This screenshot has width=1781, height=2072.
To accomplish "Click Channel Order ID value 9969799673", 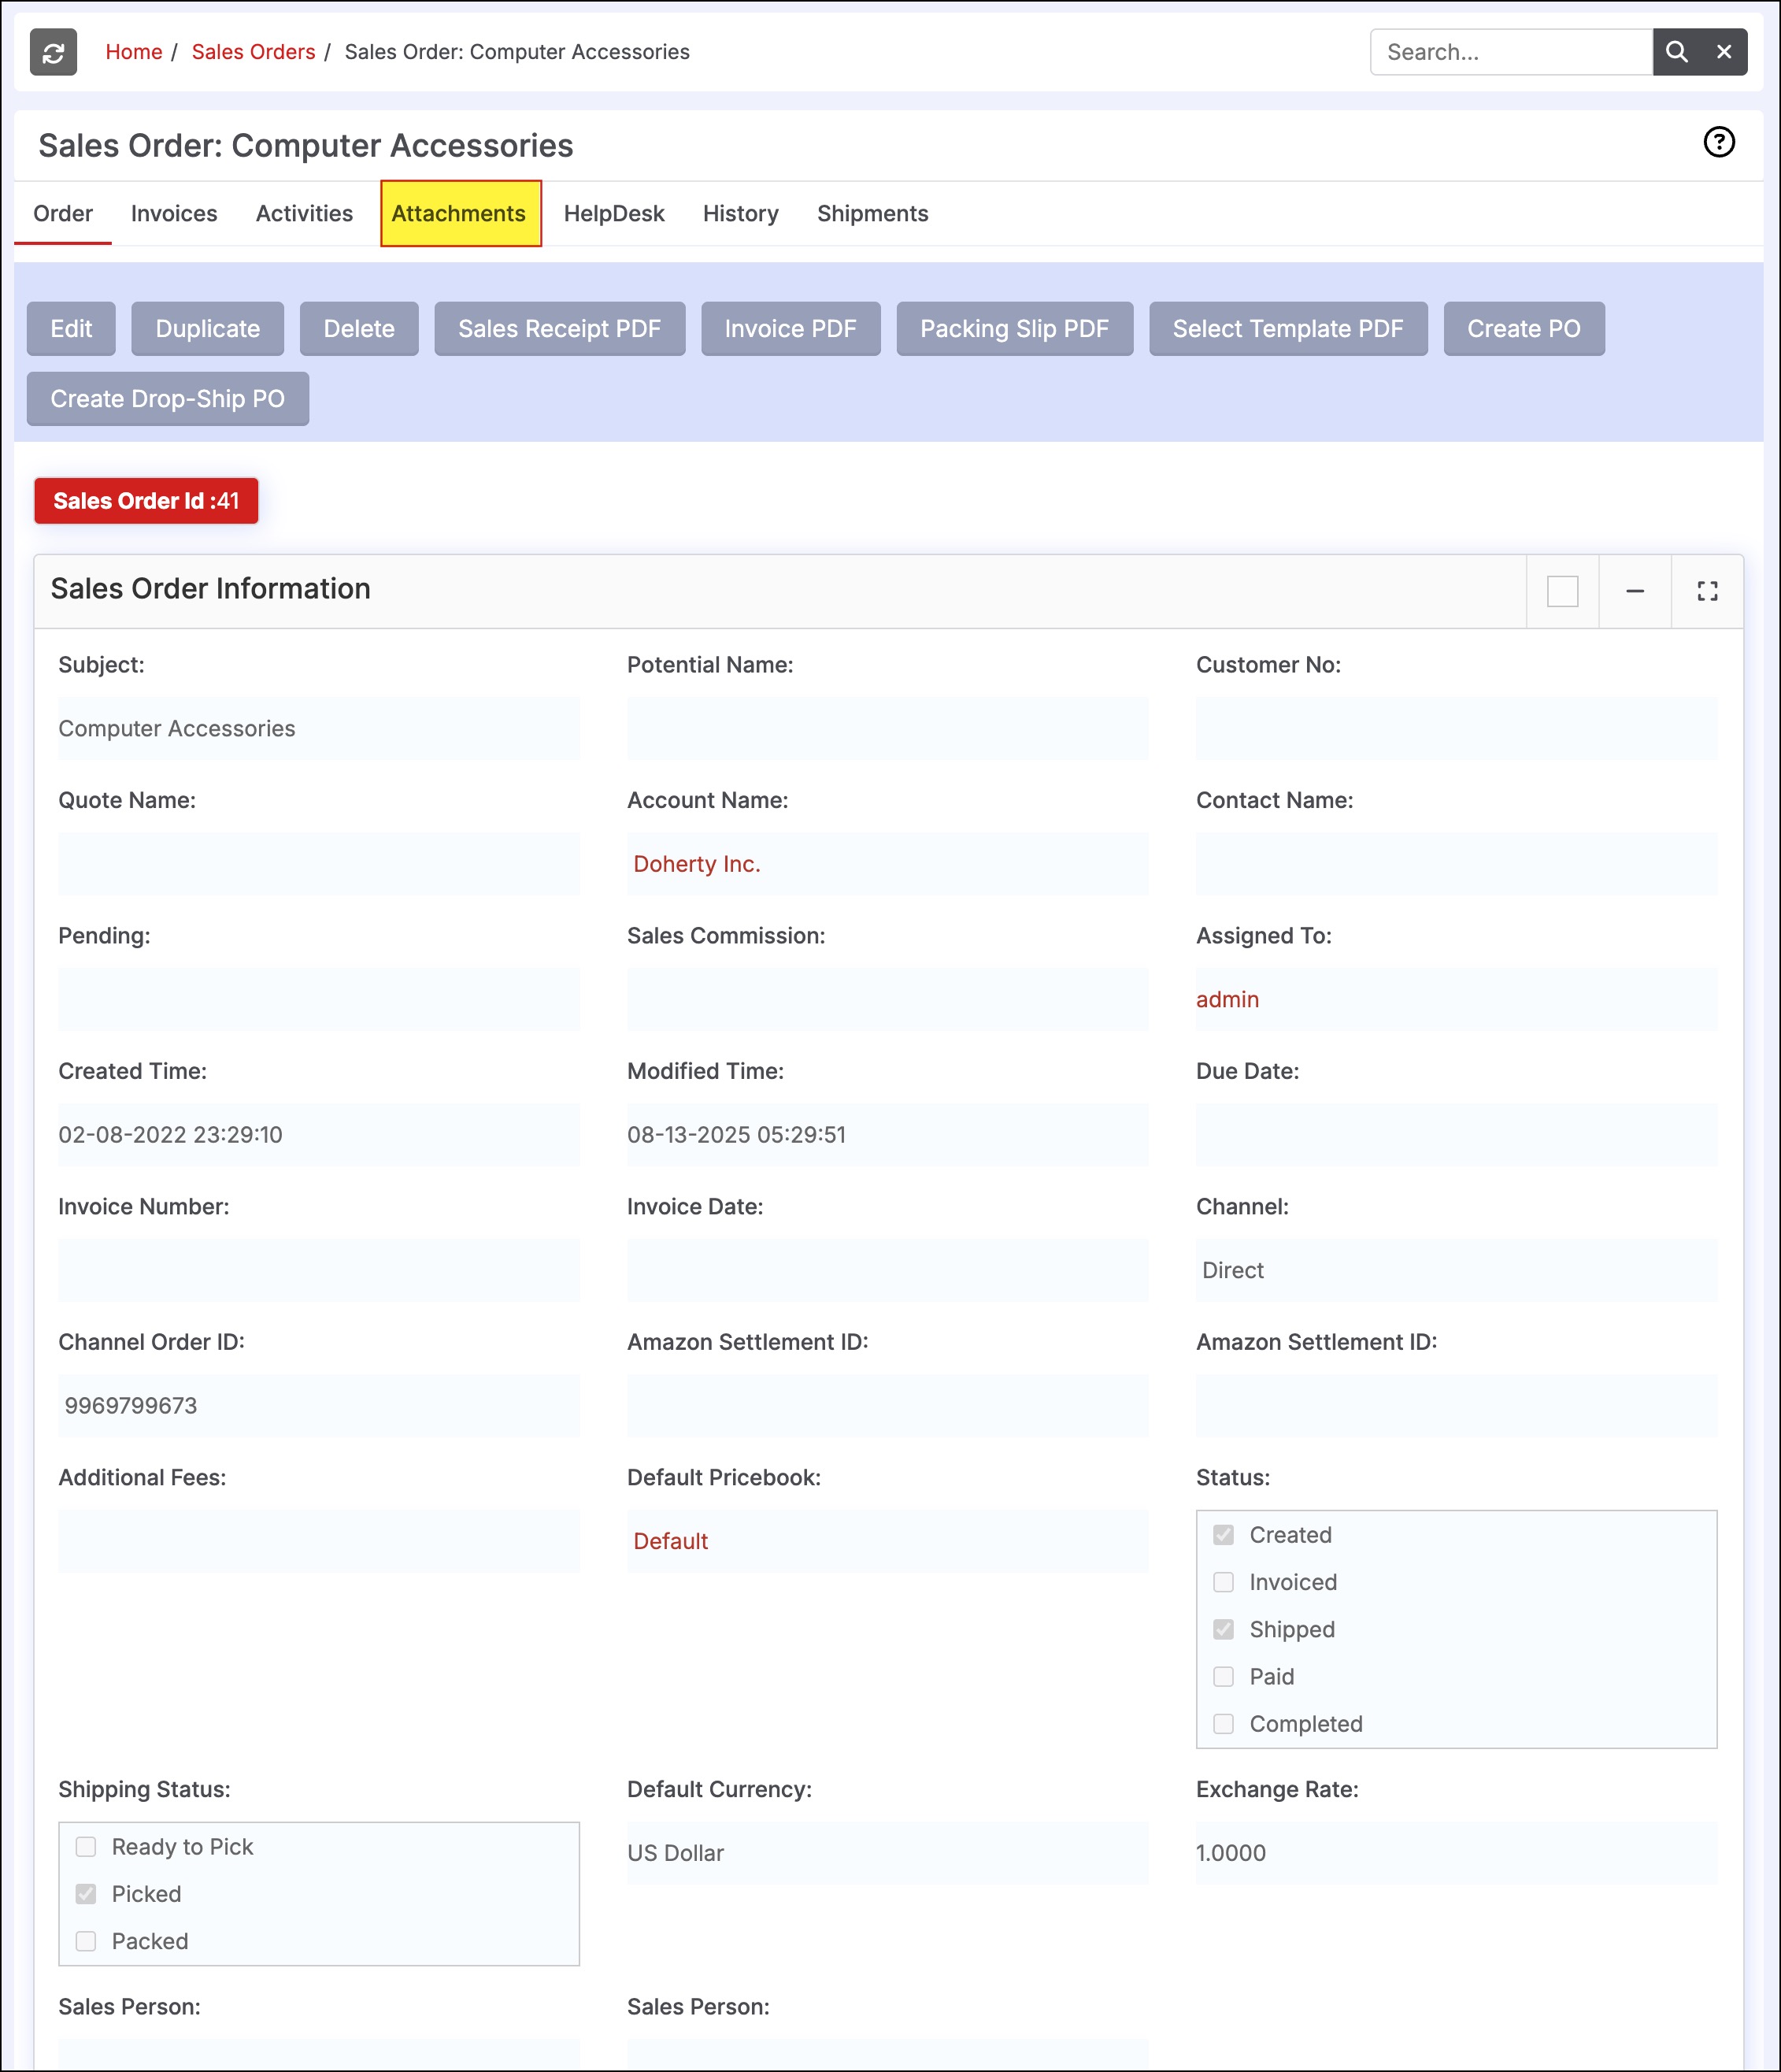I will pos(130,1405).
